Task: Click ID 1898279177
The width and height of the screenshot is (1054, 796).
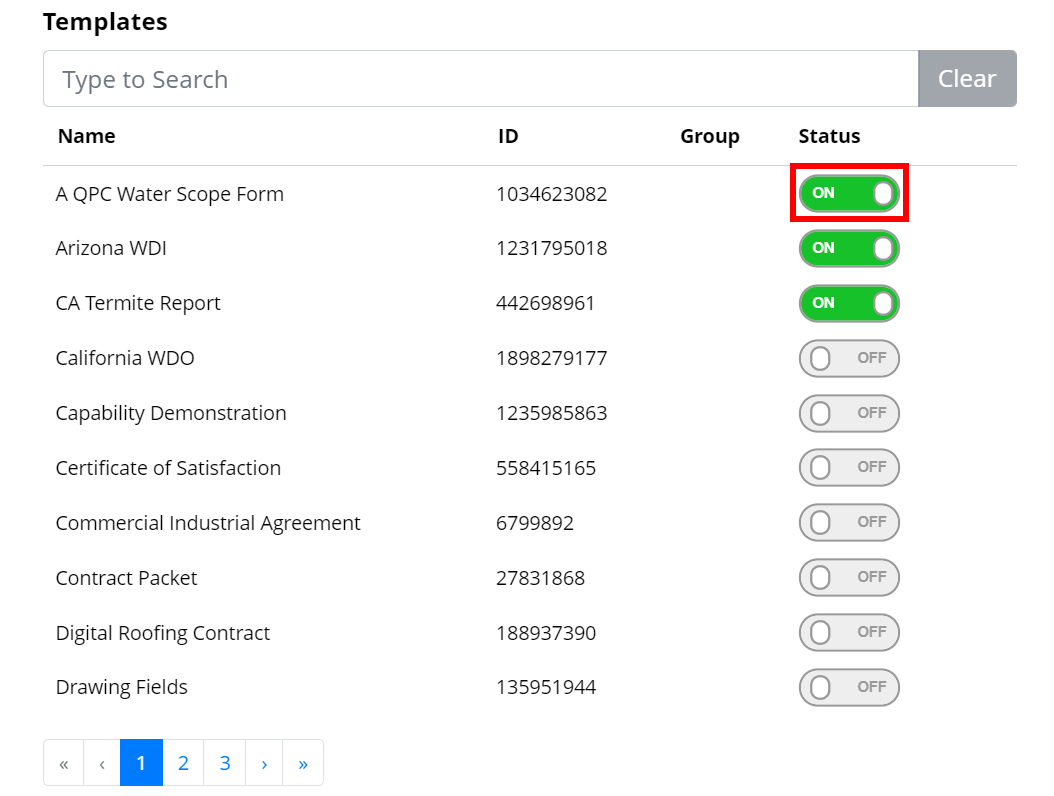Action: [552, 358]
